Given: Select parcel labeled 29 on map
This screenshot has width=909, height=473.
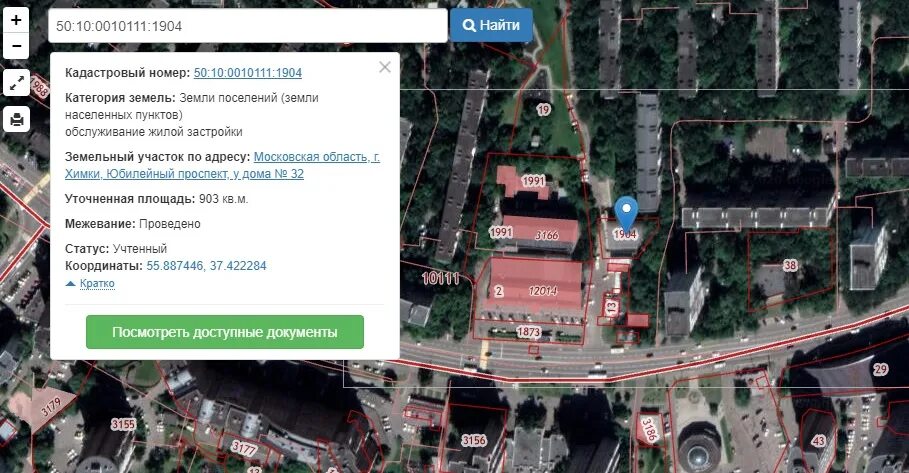Looking at the screenshot, I should coord(880,369).
